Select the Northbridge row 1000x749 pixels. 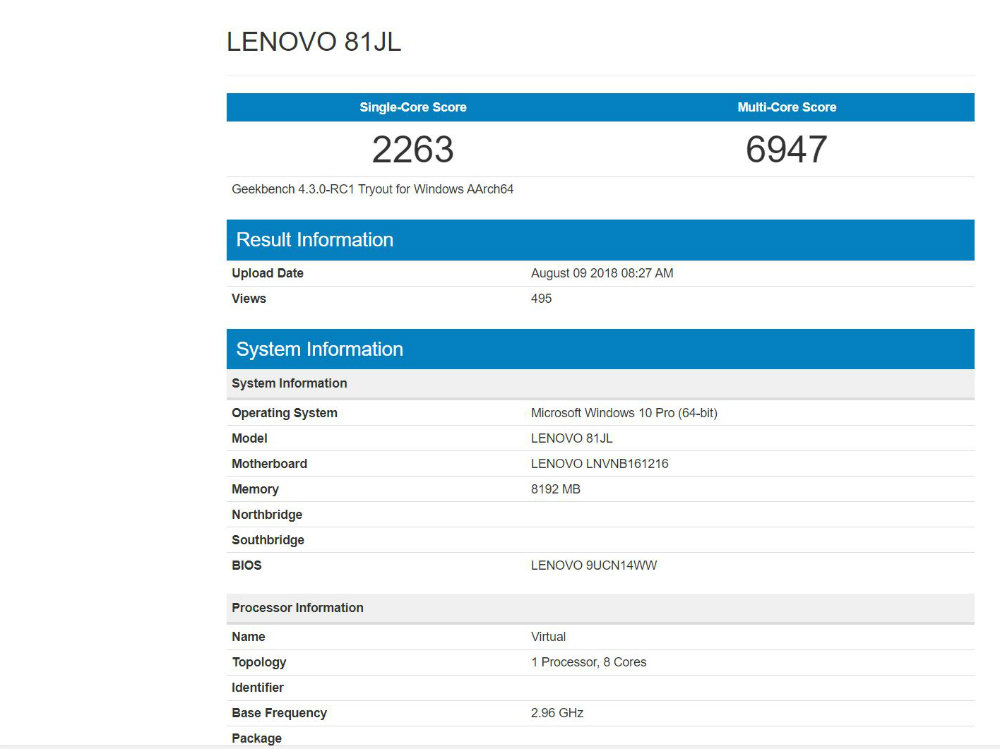[x=266, y=514]
